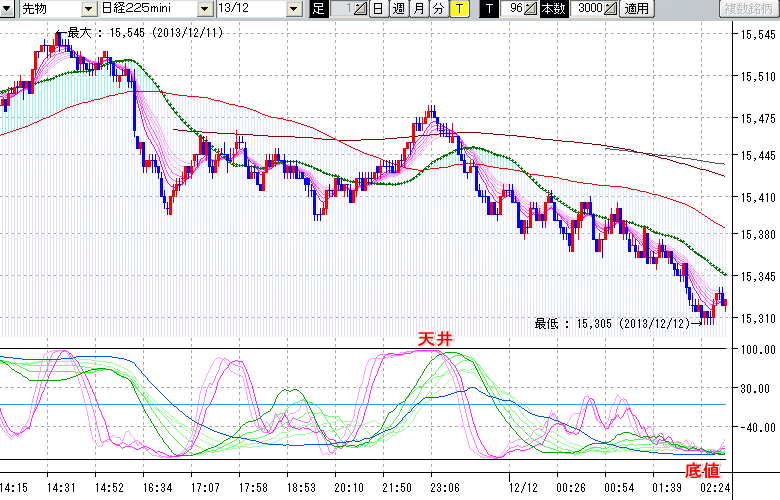Select the 日 daily timeframe button
Screen dimensions: 780x500
(377, 9)
